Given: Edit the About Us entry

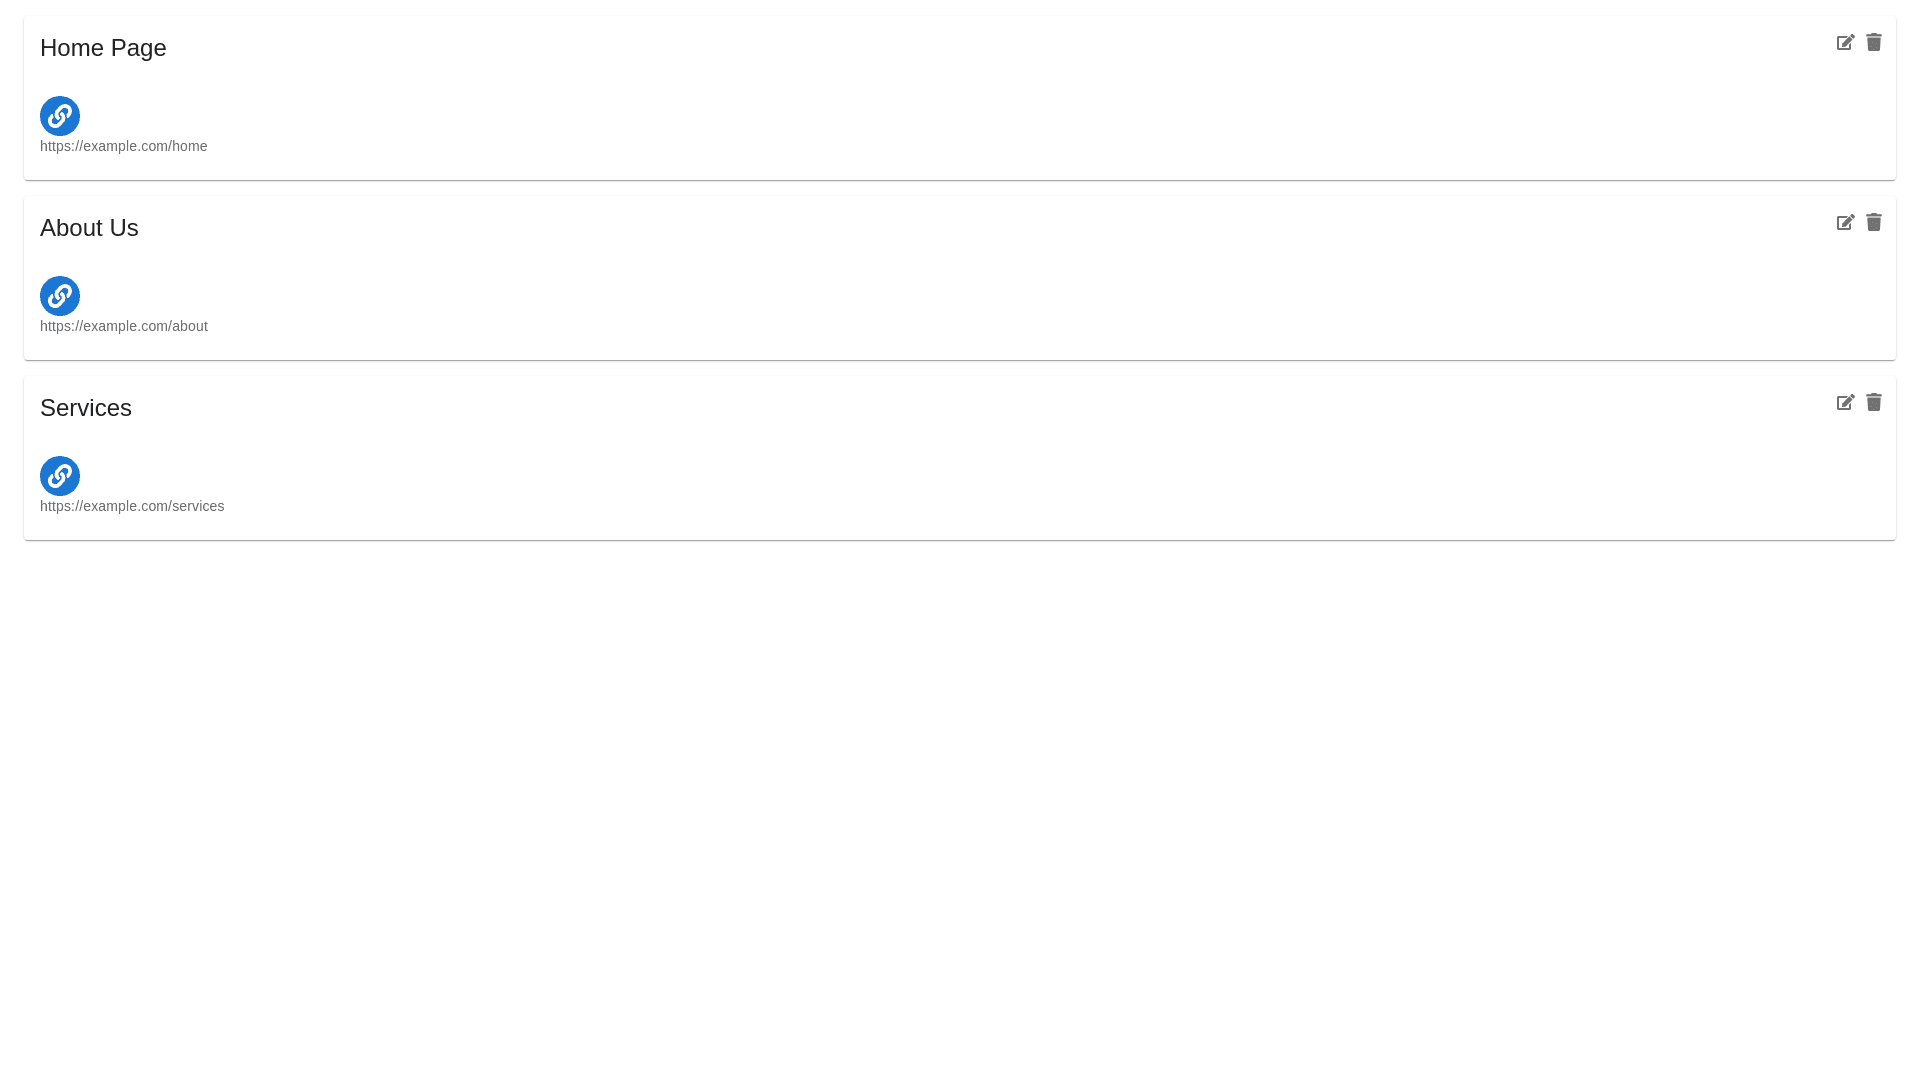Looking at the screenshot, I should [1845, 222].
